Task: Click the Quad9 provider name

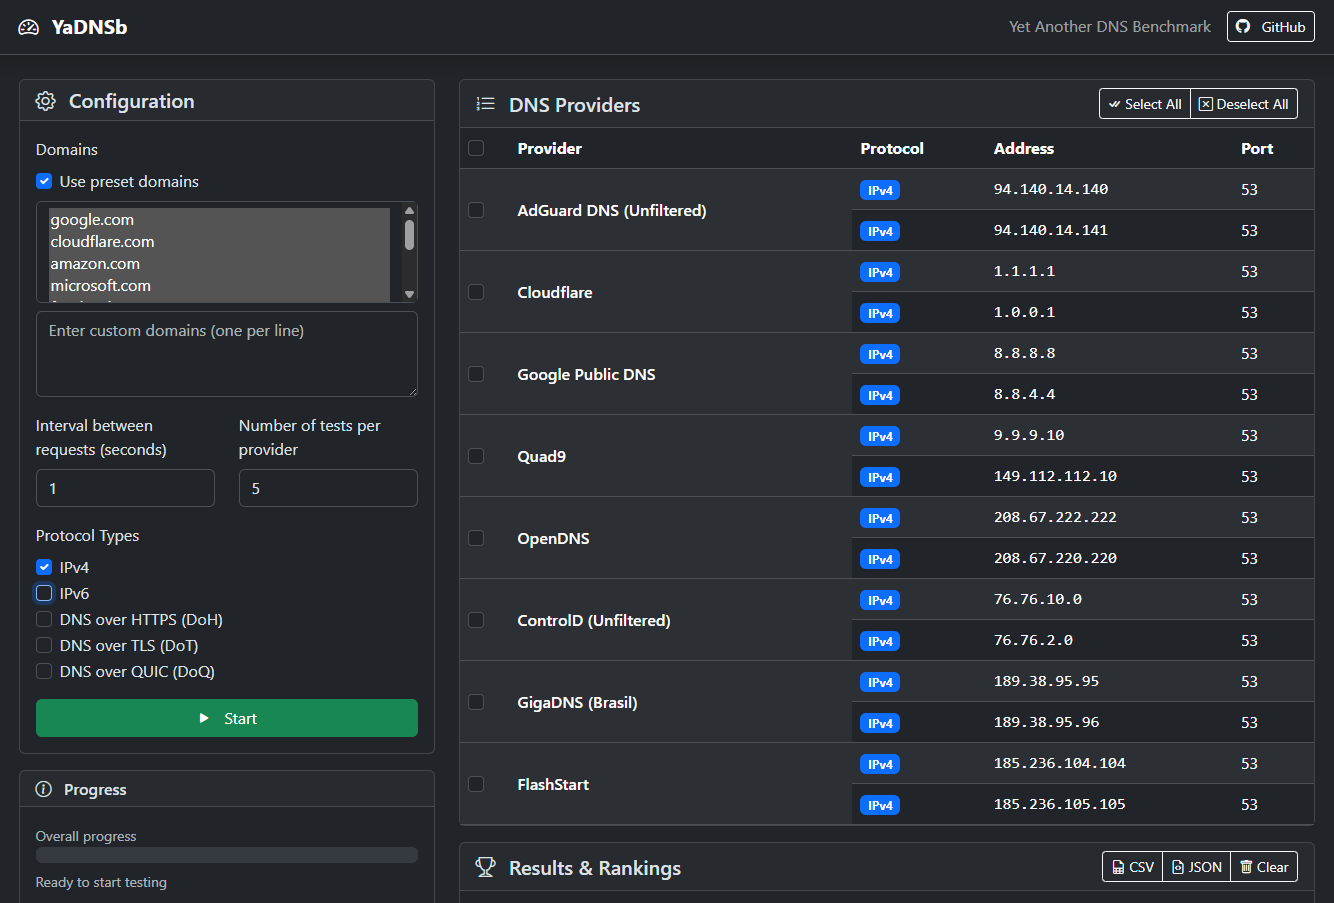Action: point(541,456)
